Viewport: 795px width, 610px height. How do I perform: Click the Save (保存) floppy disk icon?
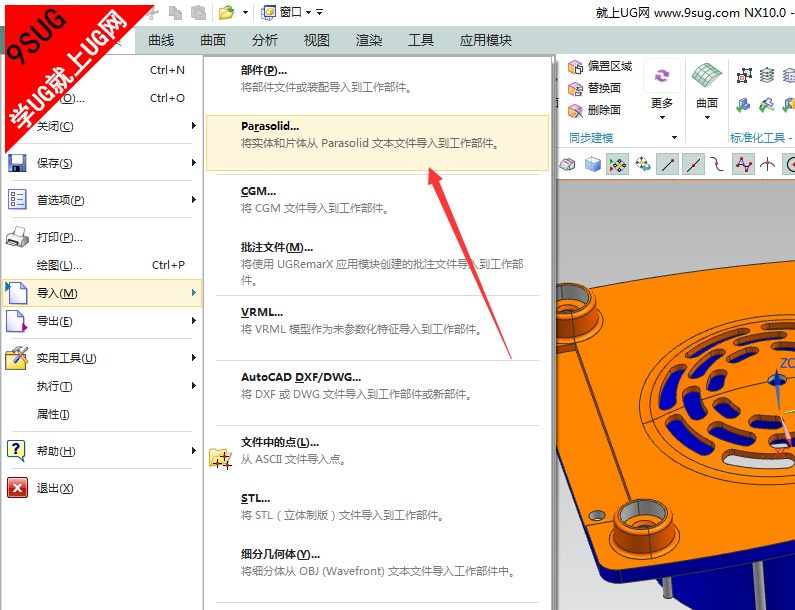tap(17, 163)
